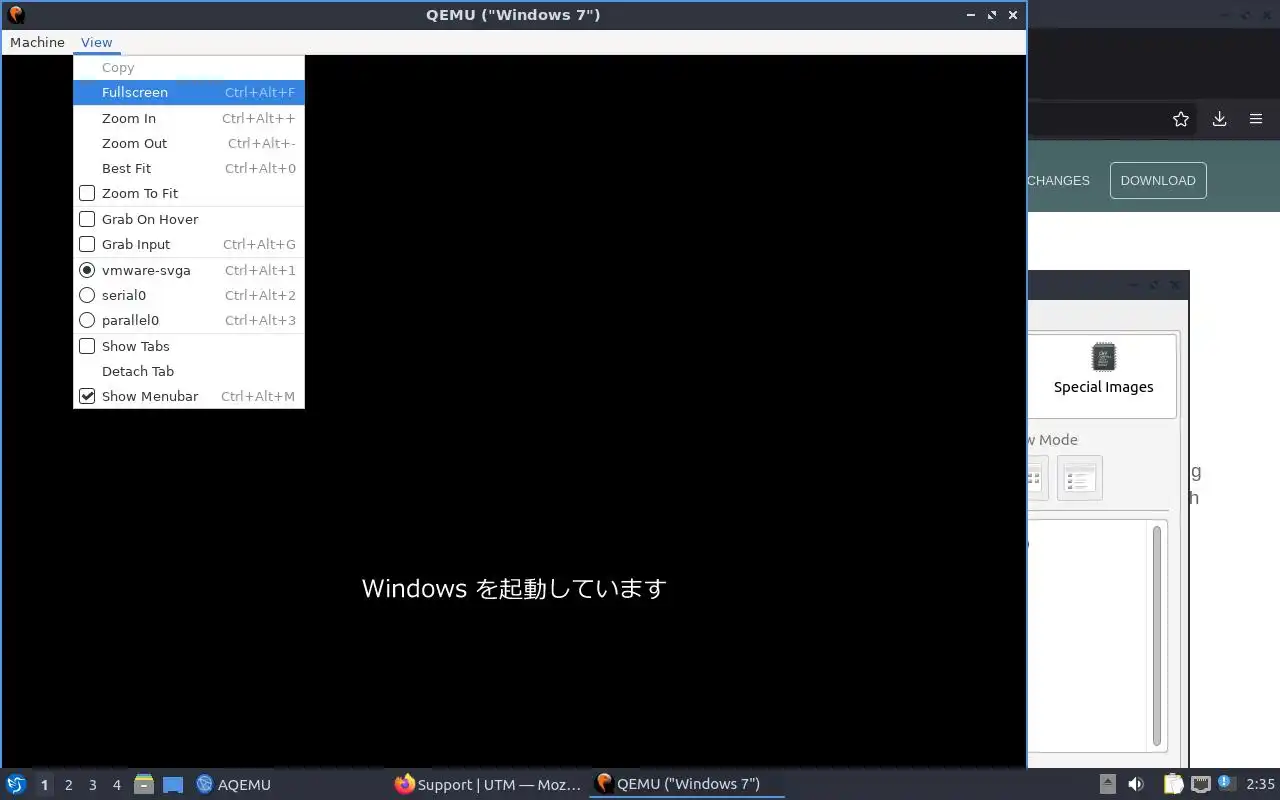1280x800 pixels.
Task: Click the CHANGES link on the webpage
Action: tap(1058, 180)
